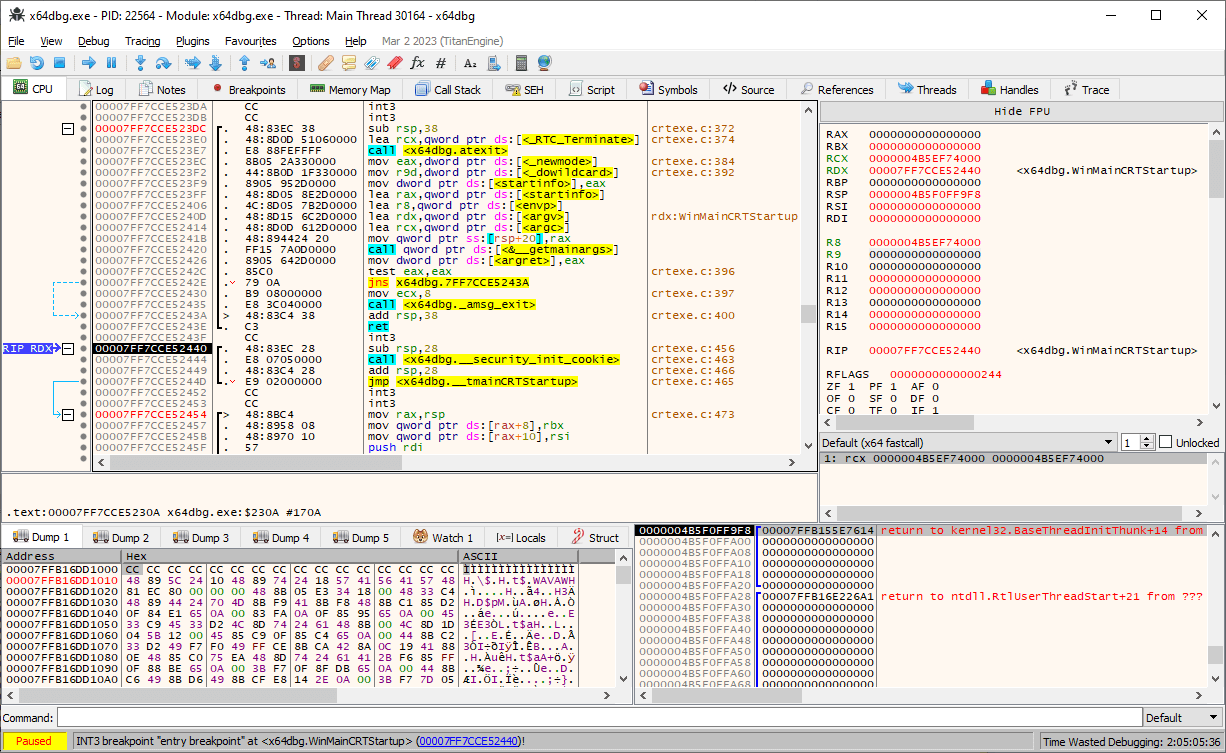The height and width of the screenshot is (753, 1226).
Task: Open the Scylla import reconstructor icon
Action: pyautogui.click(x=296, y=62)
